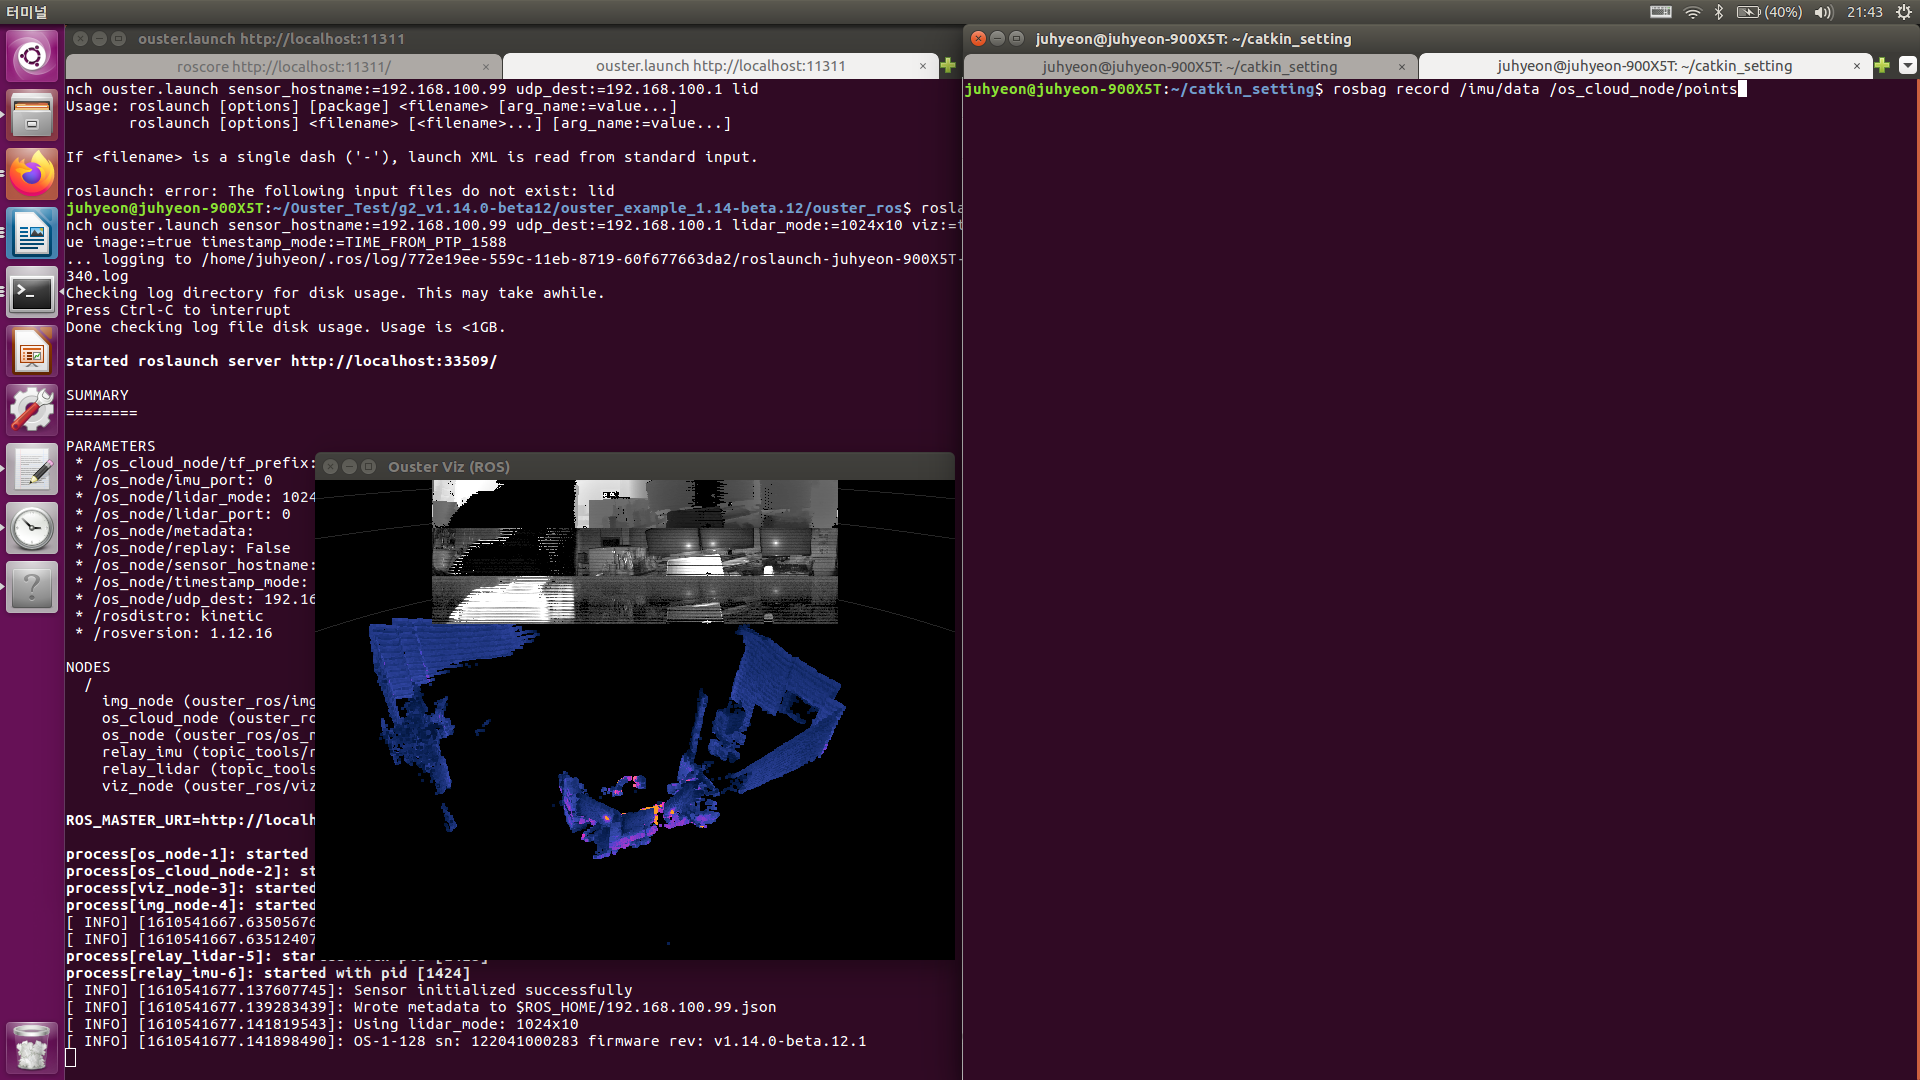Switch to the roscore http://localhost:11311/ tab
The image size is (1920, 1080).
tap(284, 66)
